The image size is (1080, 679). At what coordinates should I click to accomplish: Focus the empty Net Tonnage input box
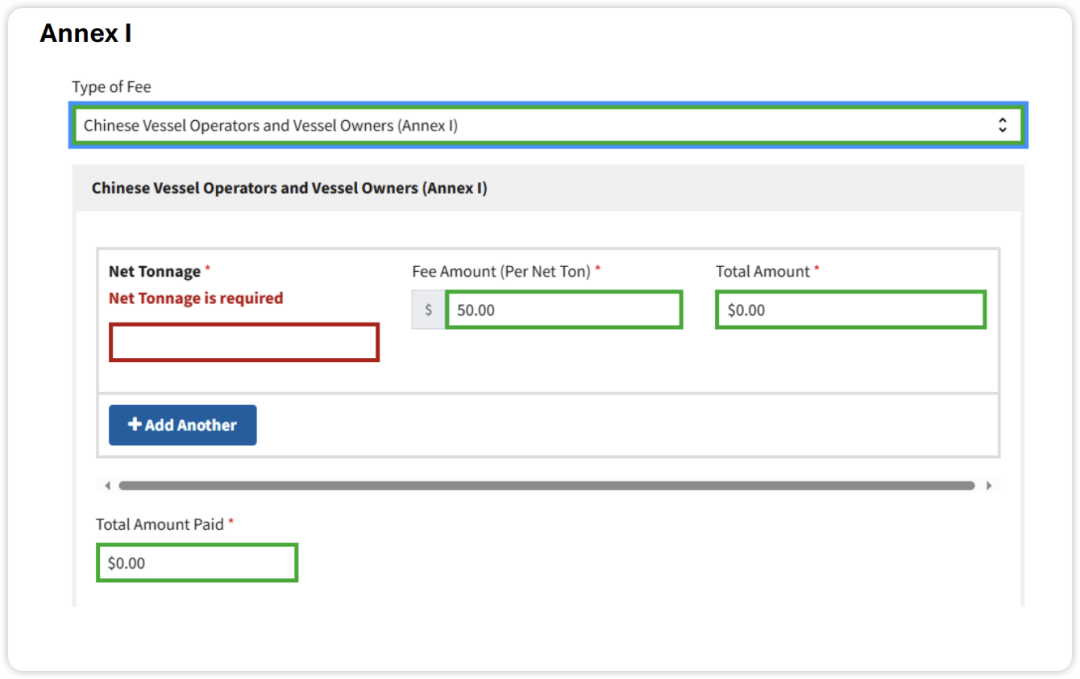coord(244,342)
